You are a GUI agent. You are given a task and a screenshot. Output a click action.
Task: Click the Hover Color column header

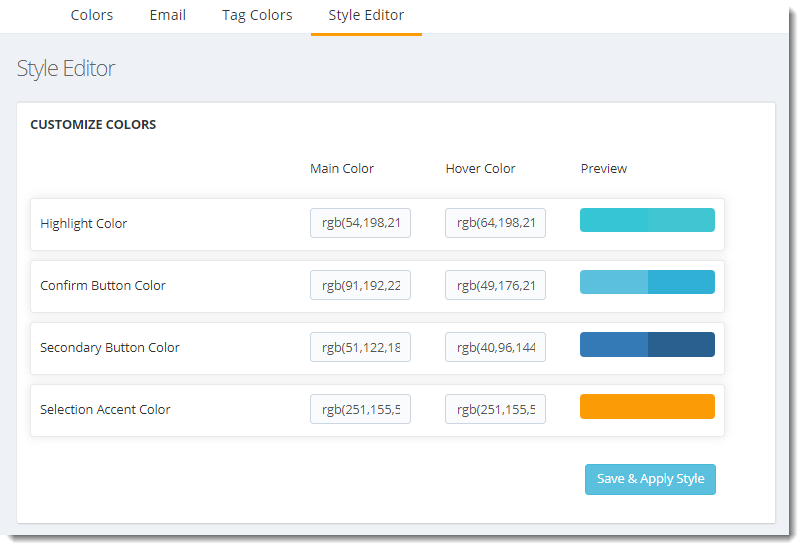[480, 169]
